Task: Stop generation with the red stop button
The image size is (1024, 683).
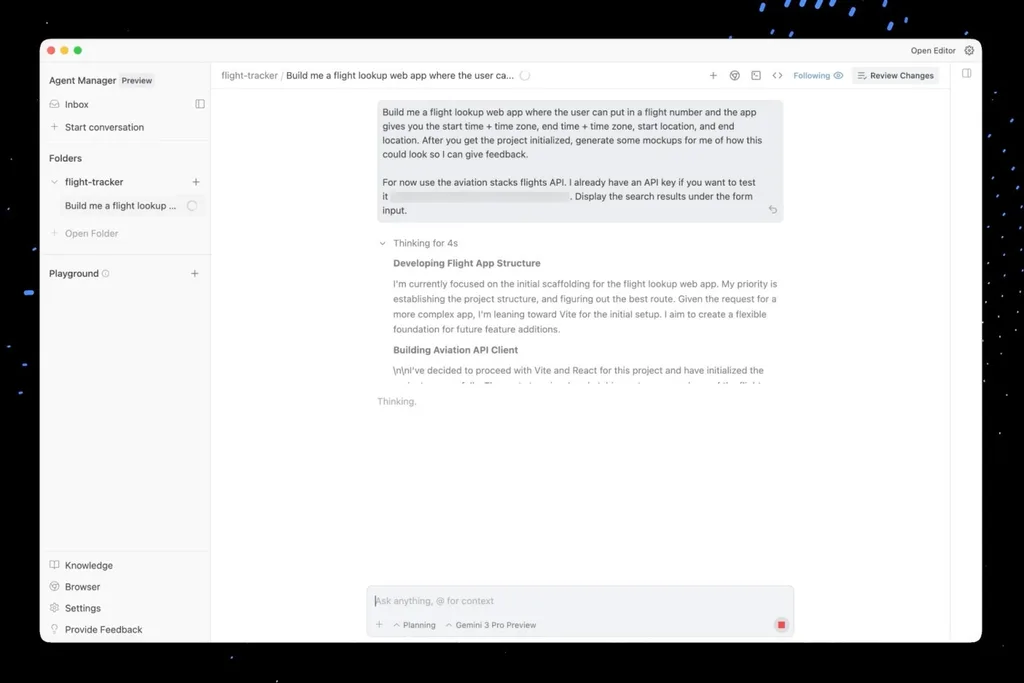Action: (781, 625)
